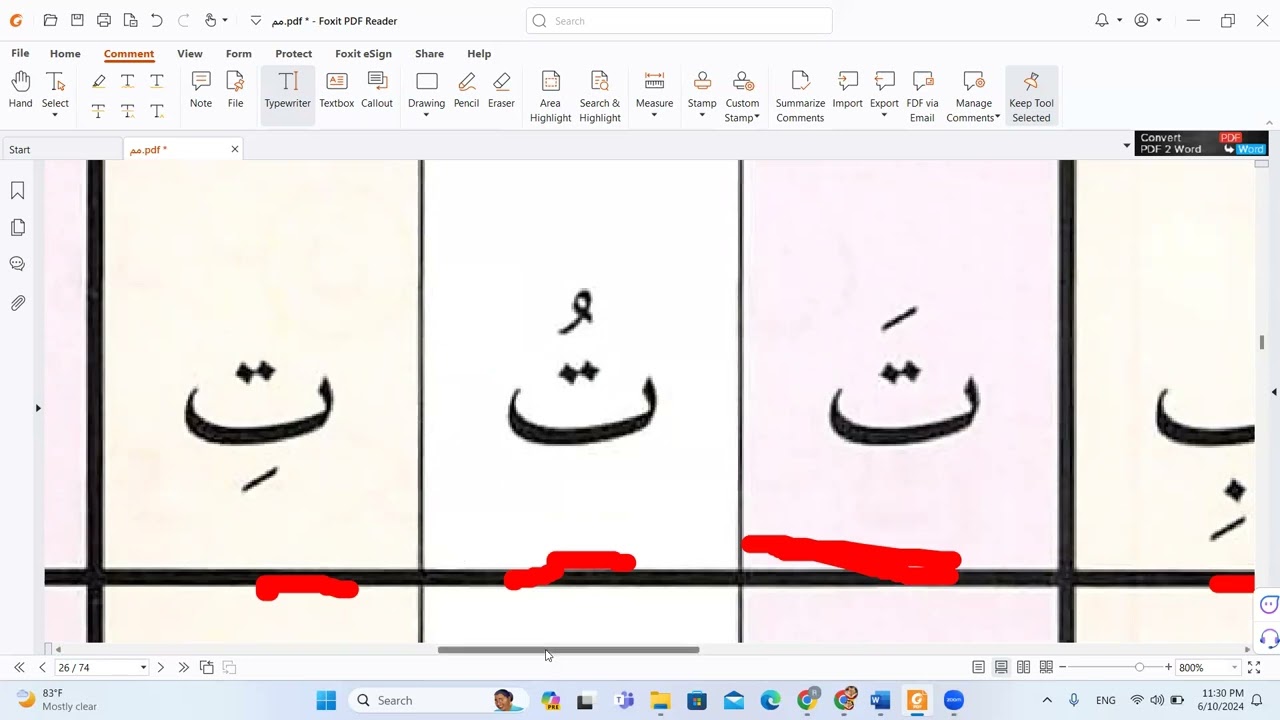
Task: Open the File menu
Action: (20, 53)
